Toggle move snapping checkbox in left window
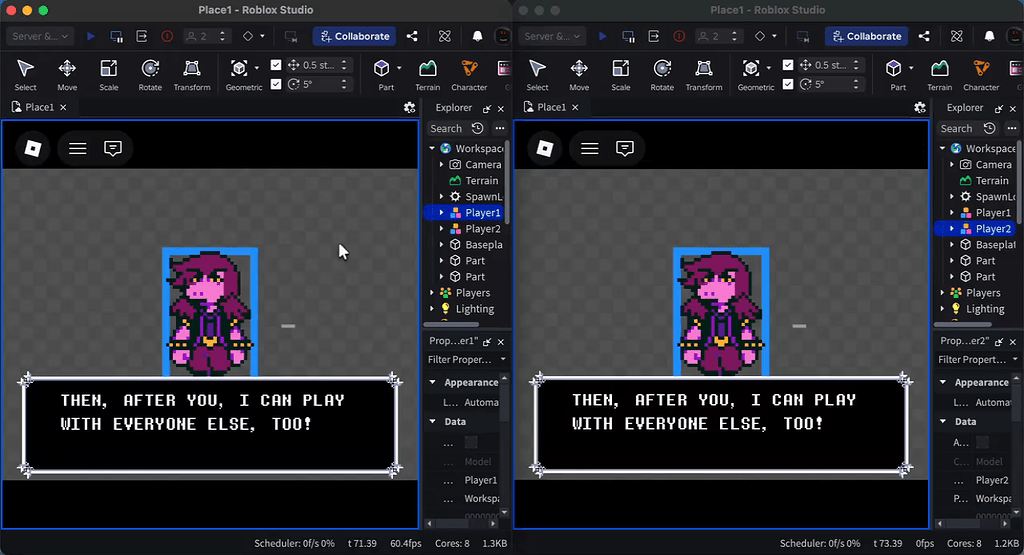This screenshot has height=555, width=1024. (x=276, y=65)
